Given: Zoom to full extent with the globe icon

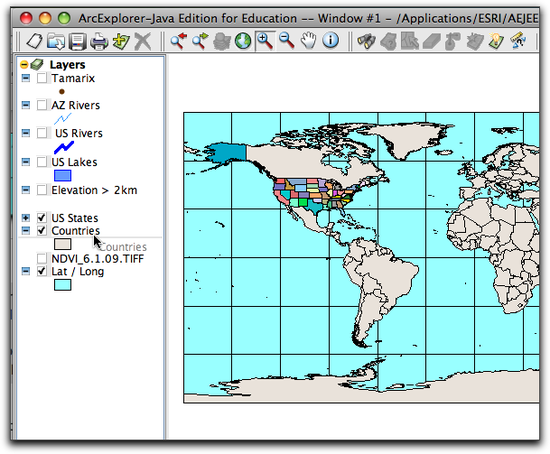Looking at the screenshot, I should (x=243, y=41).
